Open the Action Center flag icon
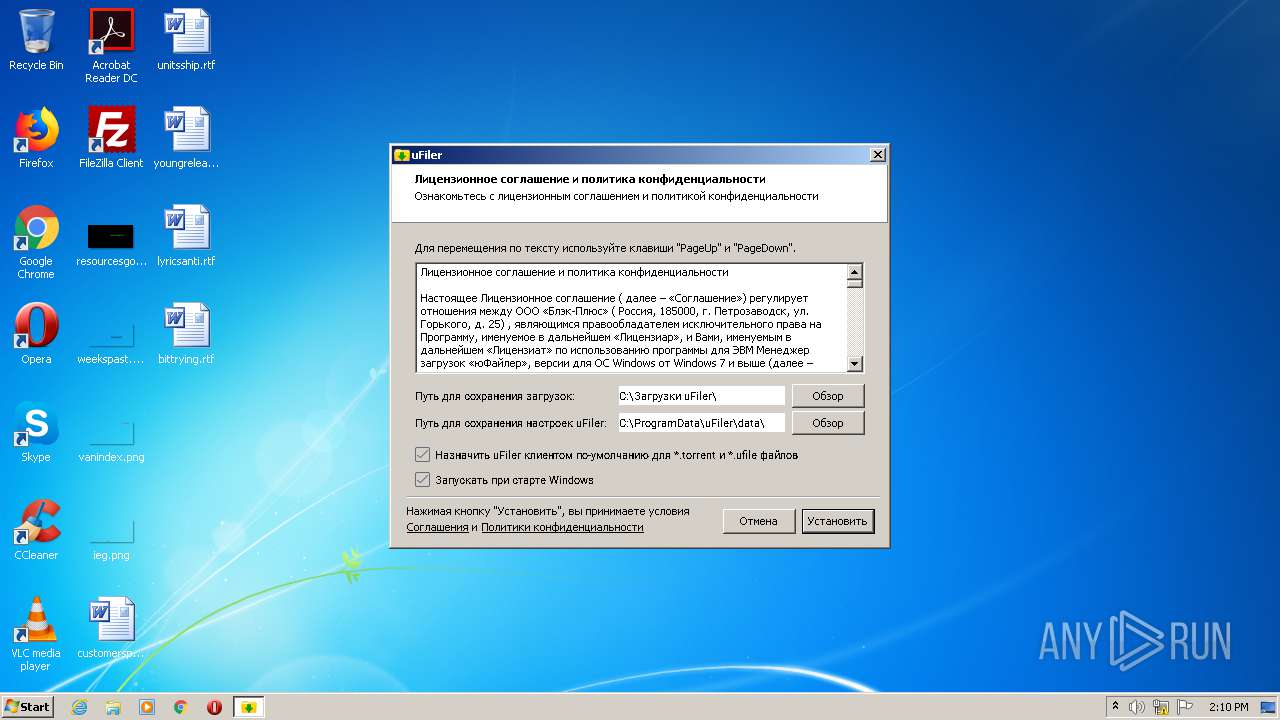This screenshot has width=1280, height=720. pos(1184,707)
